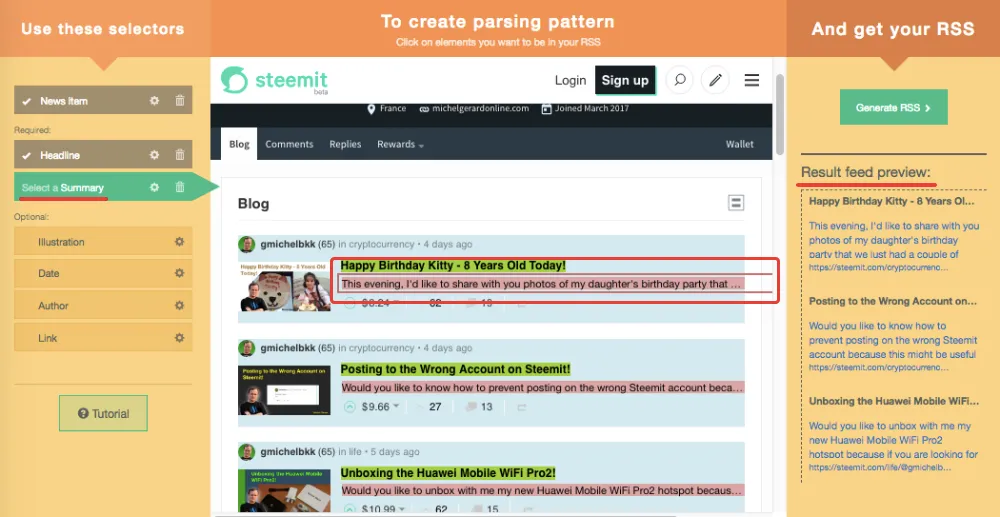Click Posting to the Wrong Account preview title

pos(893,301)
